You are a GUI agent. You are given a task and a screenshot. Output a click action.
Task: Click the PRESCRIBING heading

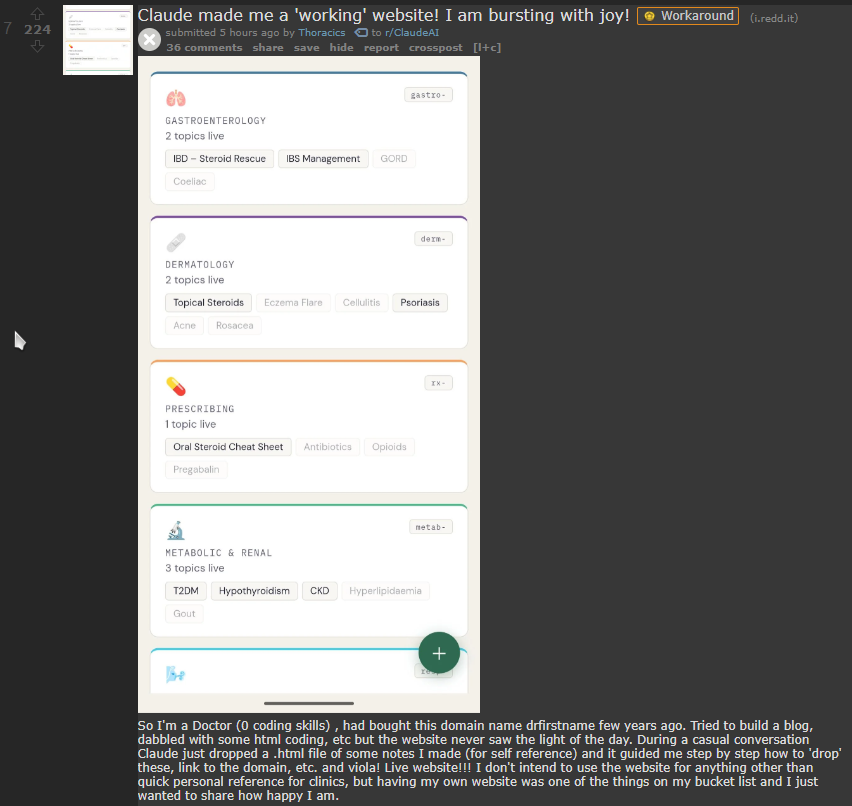tap(200, 409)
